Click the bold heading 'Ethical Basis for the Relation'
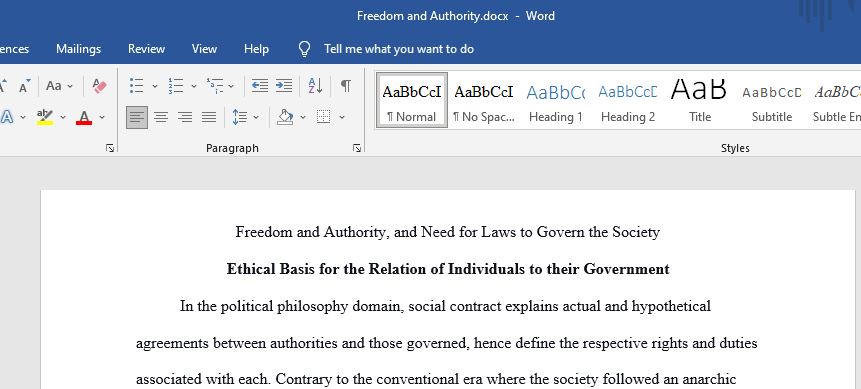The width and height of the screenshot is (861, 389). [x=448, y=269]
